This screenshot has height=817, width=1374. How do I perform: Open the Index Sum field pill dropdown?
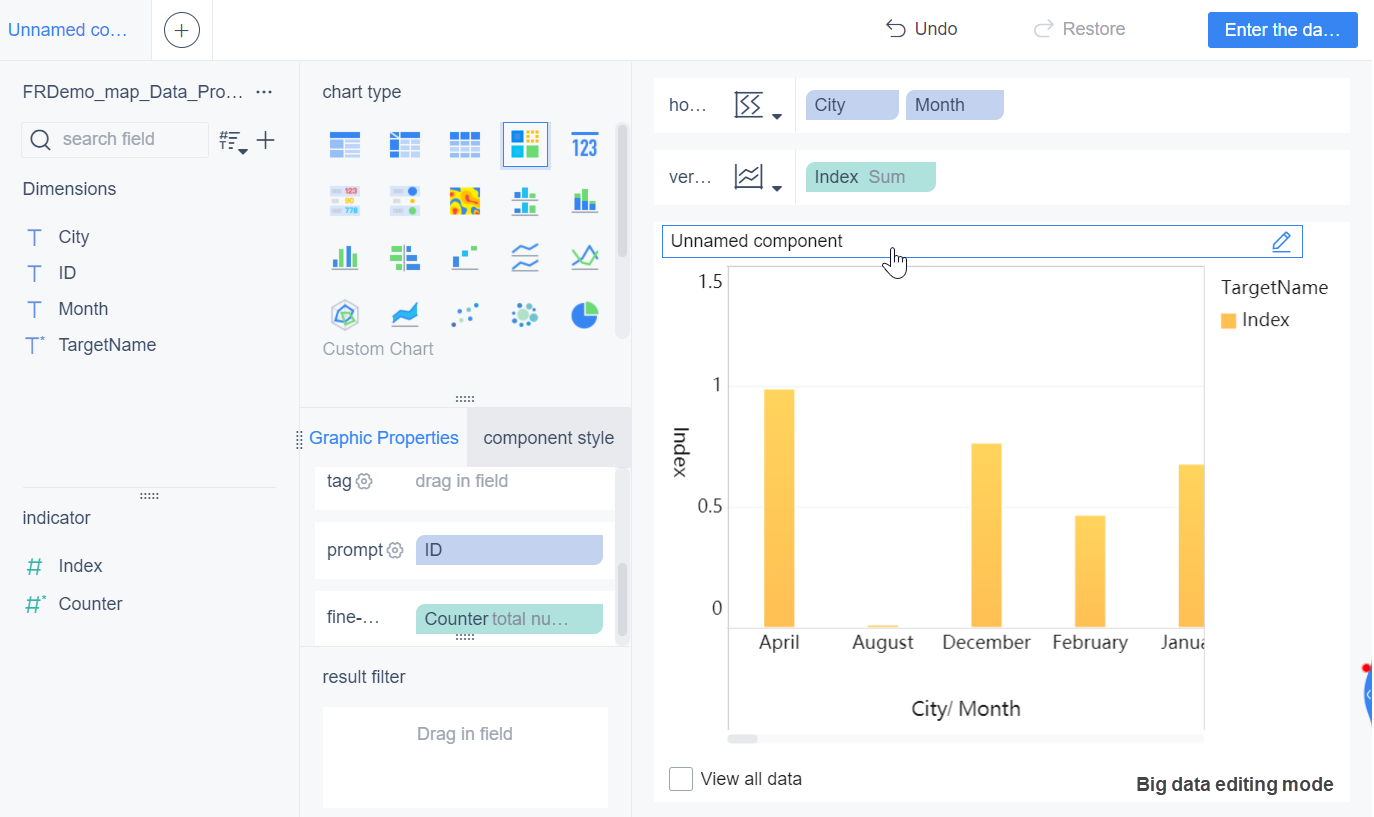tap(870, 177)
